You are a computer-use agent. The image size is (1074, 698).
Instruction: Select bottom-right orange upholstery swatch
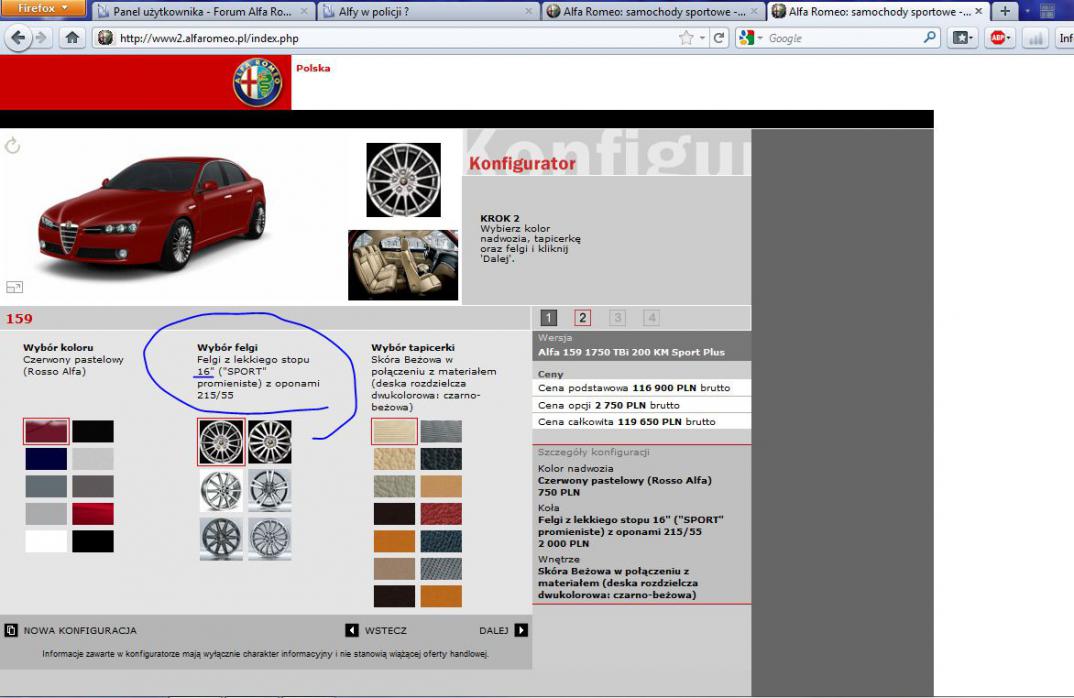(x=441, y=596)
